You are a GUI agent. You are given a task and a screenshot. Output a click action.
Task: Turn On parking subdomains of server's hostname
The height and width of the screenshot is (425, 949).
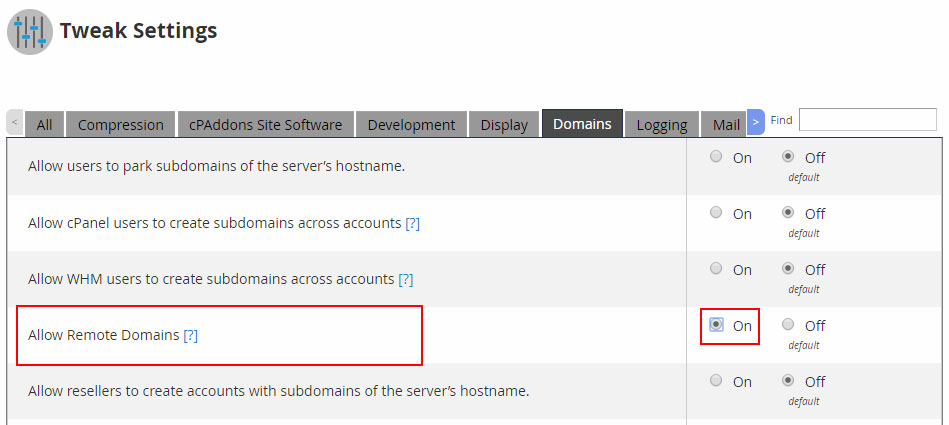[x=716, y=157]
